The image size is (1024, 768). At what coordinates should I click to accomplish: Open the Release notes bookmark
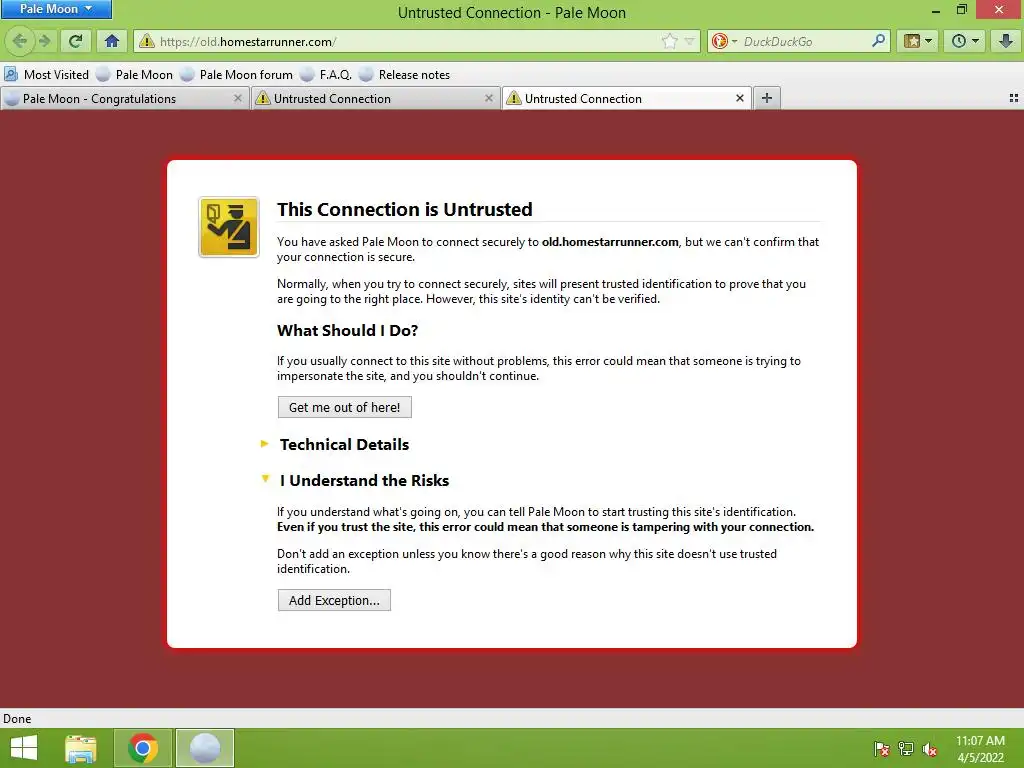tap(404, 74)
